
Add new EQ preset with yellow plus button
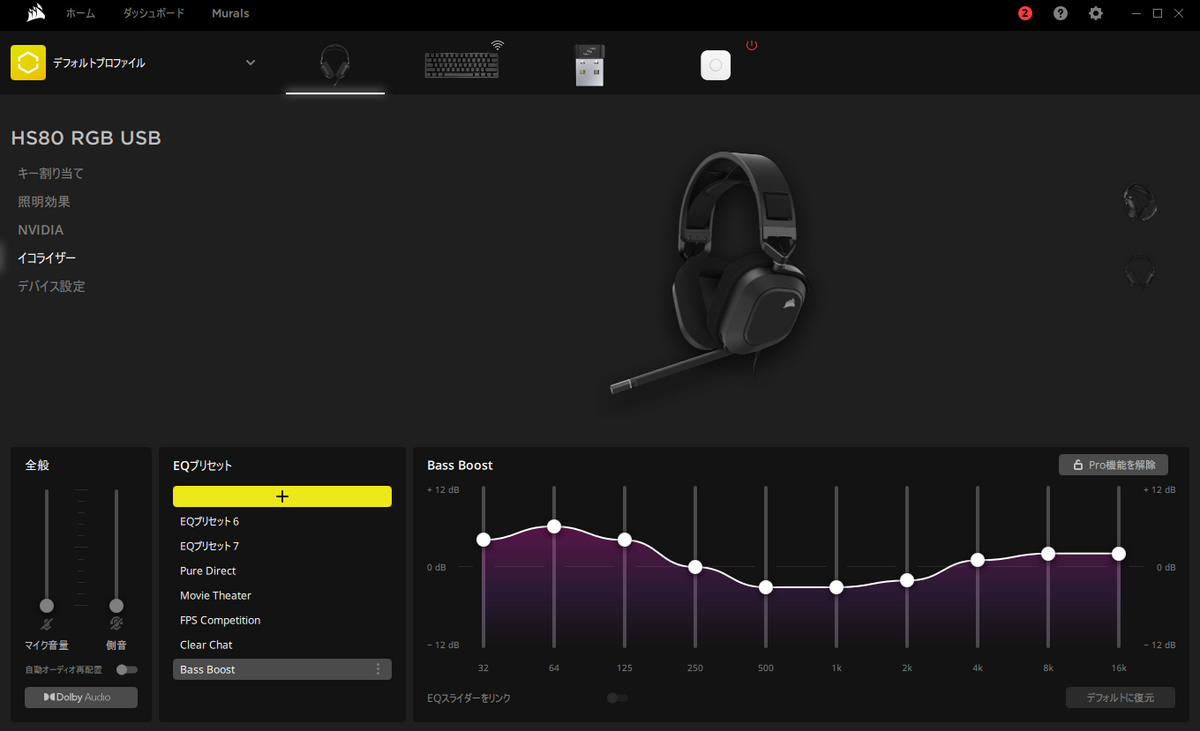click(282, 496)
